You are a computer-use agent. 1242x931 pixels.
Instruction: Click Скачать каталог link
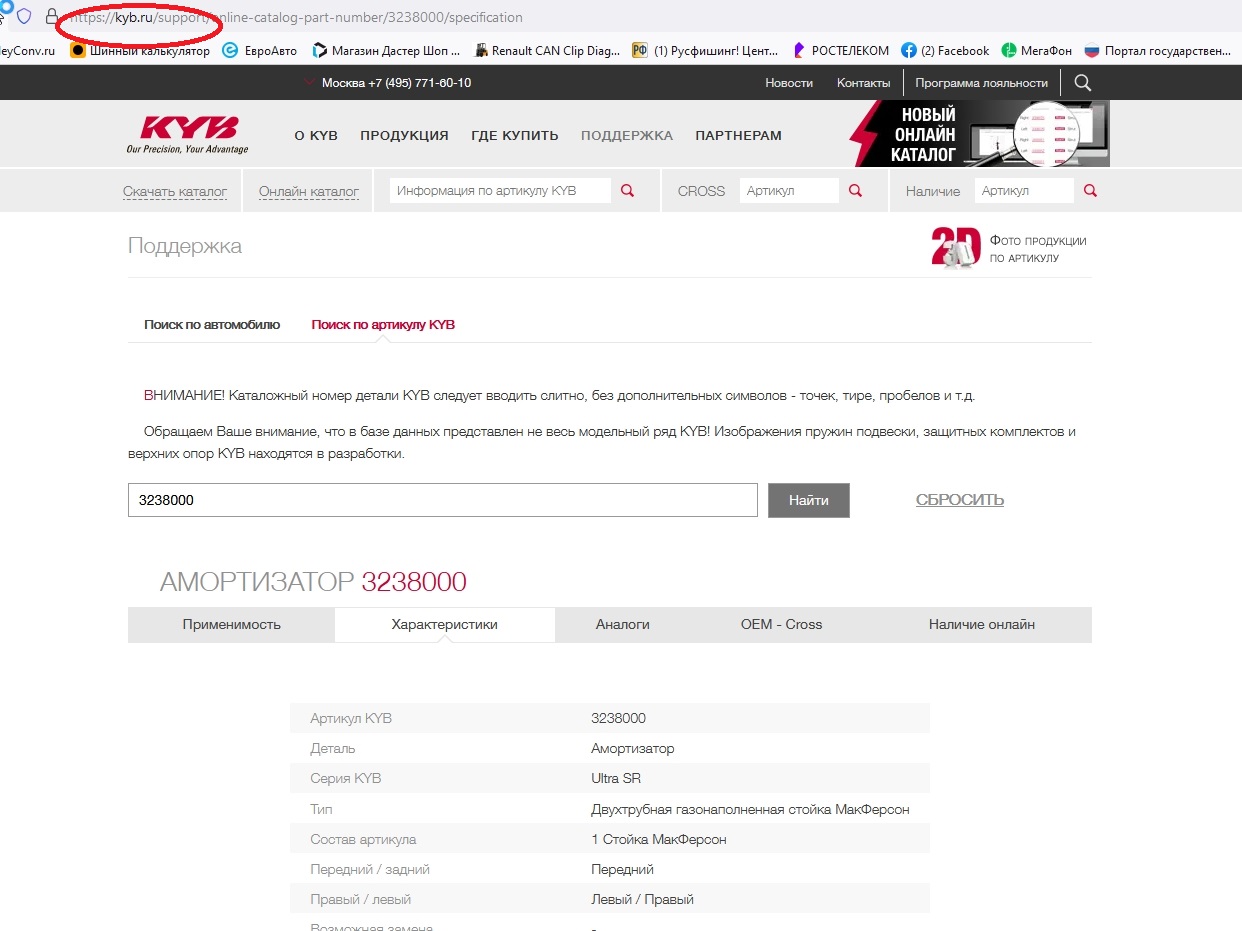coord(175,191)
